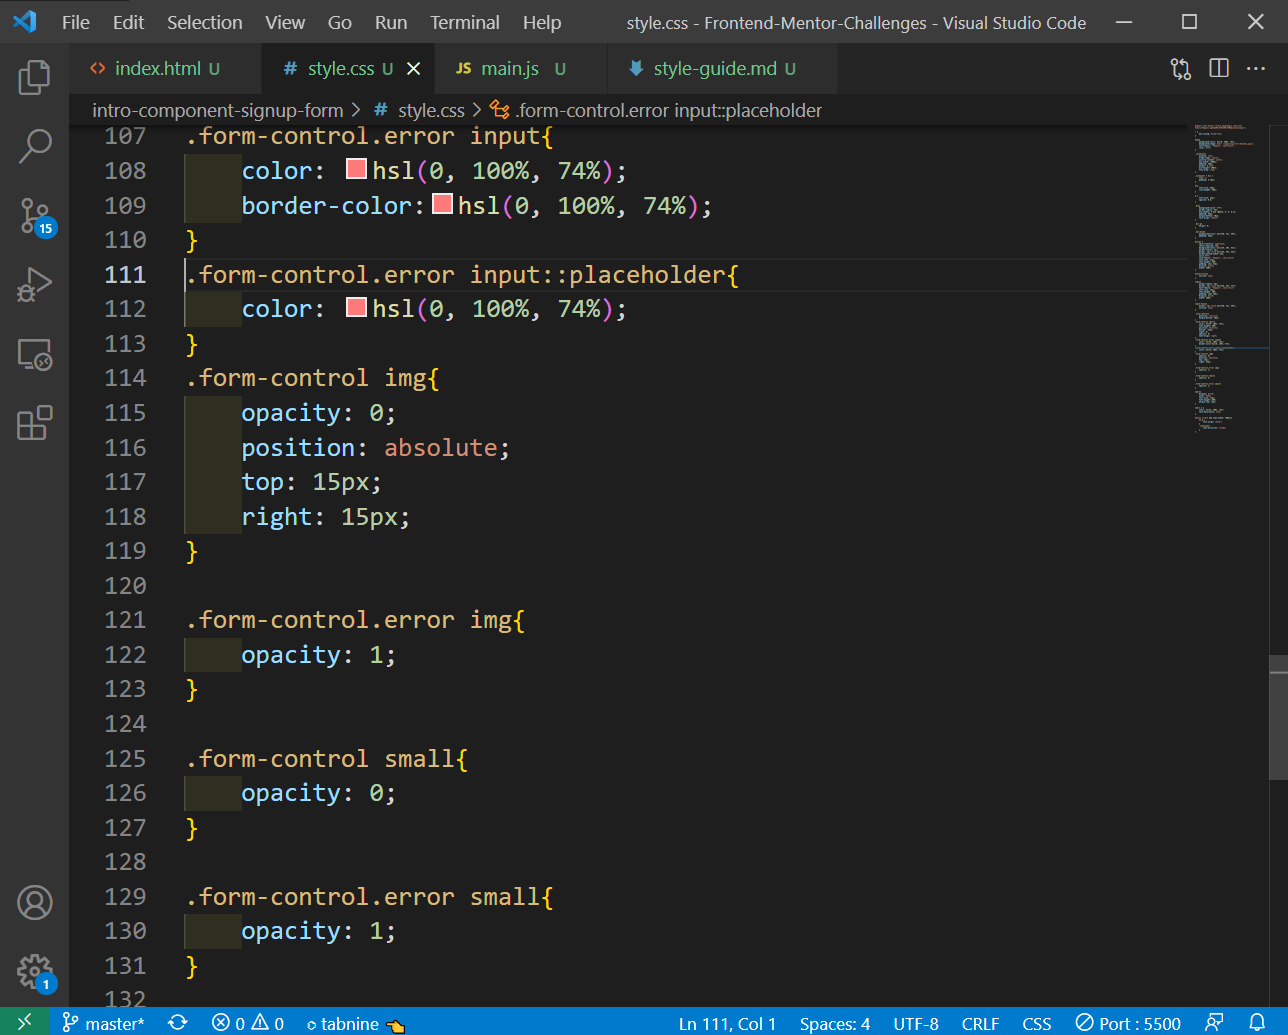Viewport: 1288px width, 1035px height.
Task: Click the remote window indicator in status bar
Action: pos(24,1022)
